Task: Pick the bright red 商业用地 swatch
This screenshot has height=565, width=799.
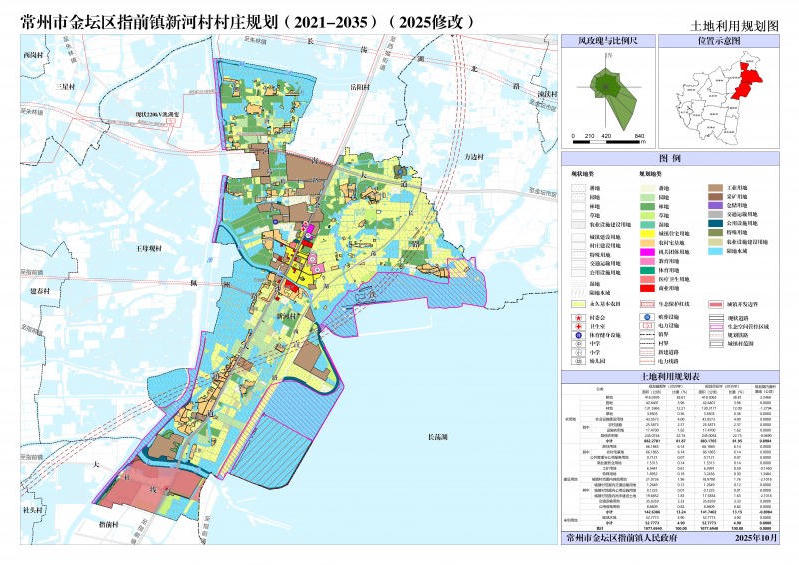Action: click(x=648, y=288)
